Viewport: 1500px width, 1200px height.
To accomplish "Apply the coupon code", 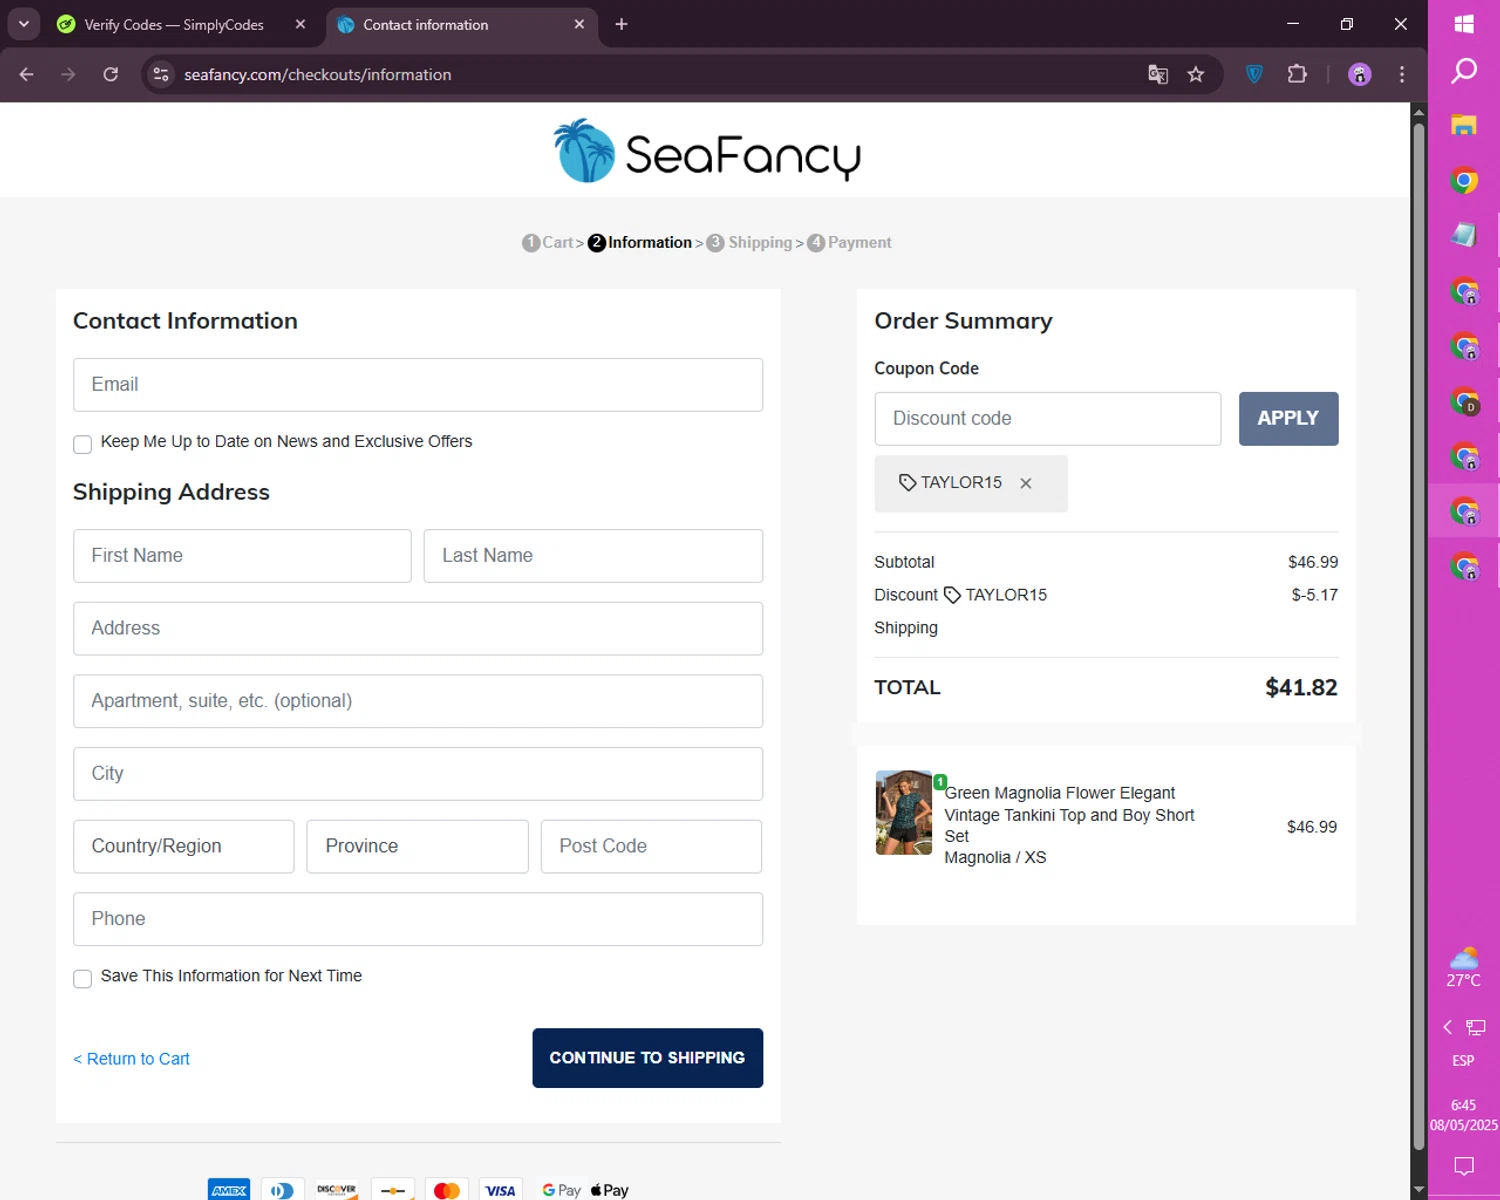I will (1288, 419).
